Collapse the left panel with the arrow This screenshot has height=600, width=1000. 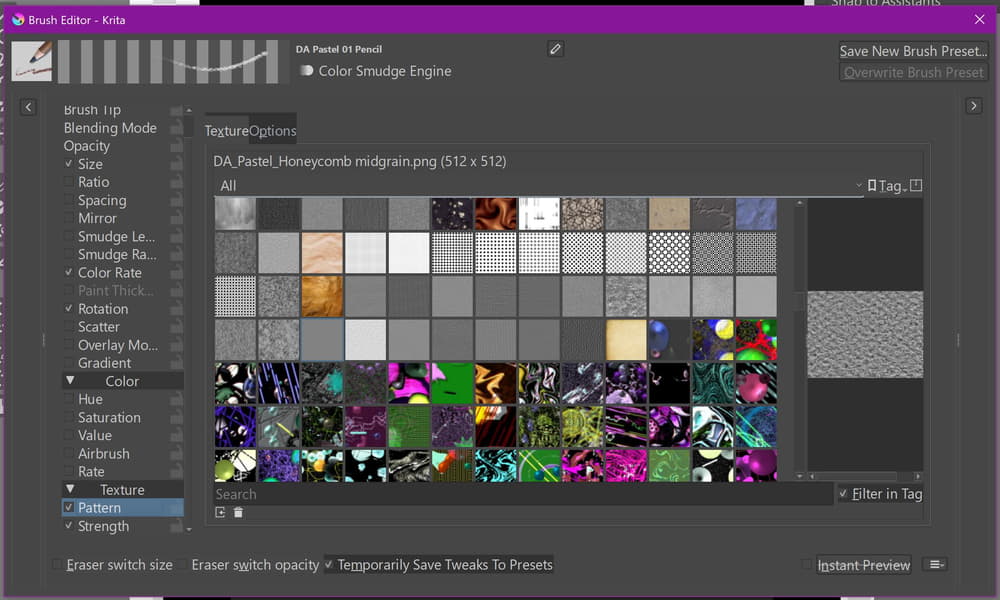tap(28, 107)
